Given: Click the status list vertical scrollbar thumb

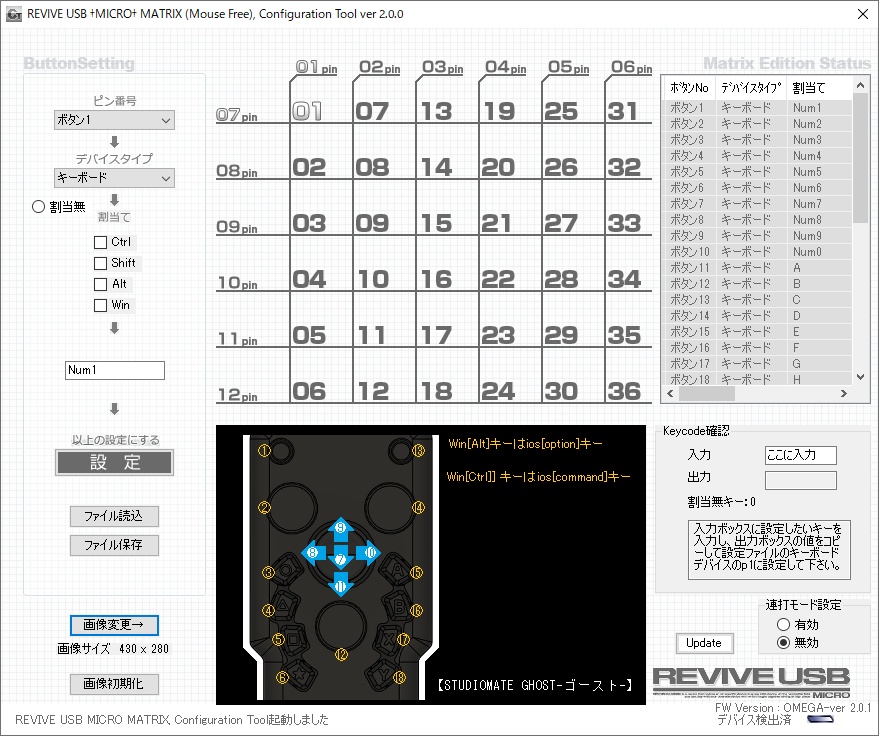Looking at the screenshot, I should [860, 159].
